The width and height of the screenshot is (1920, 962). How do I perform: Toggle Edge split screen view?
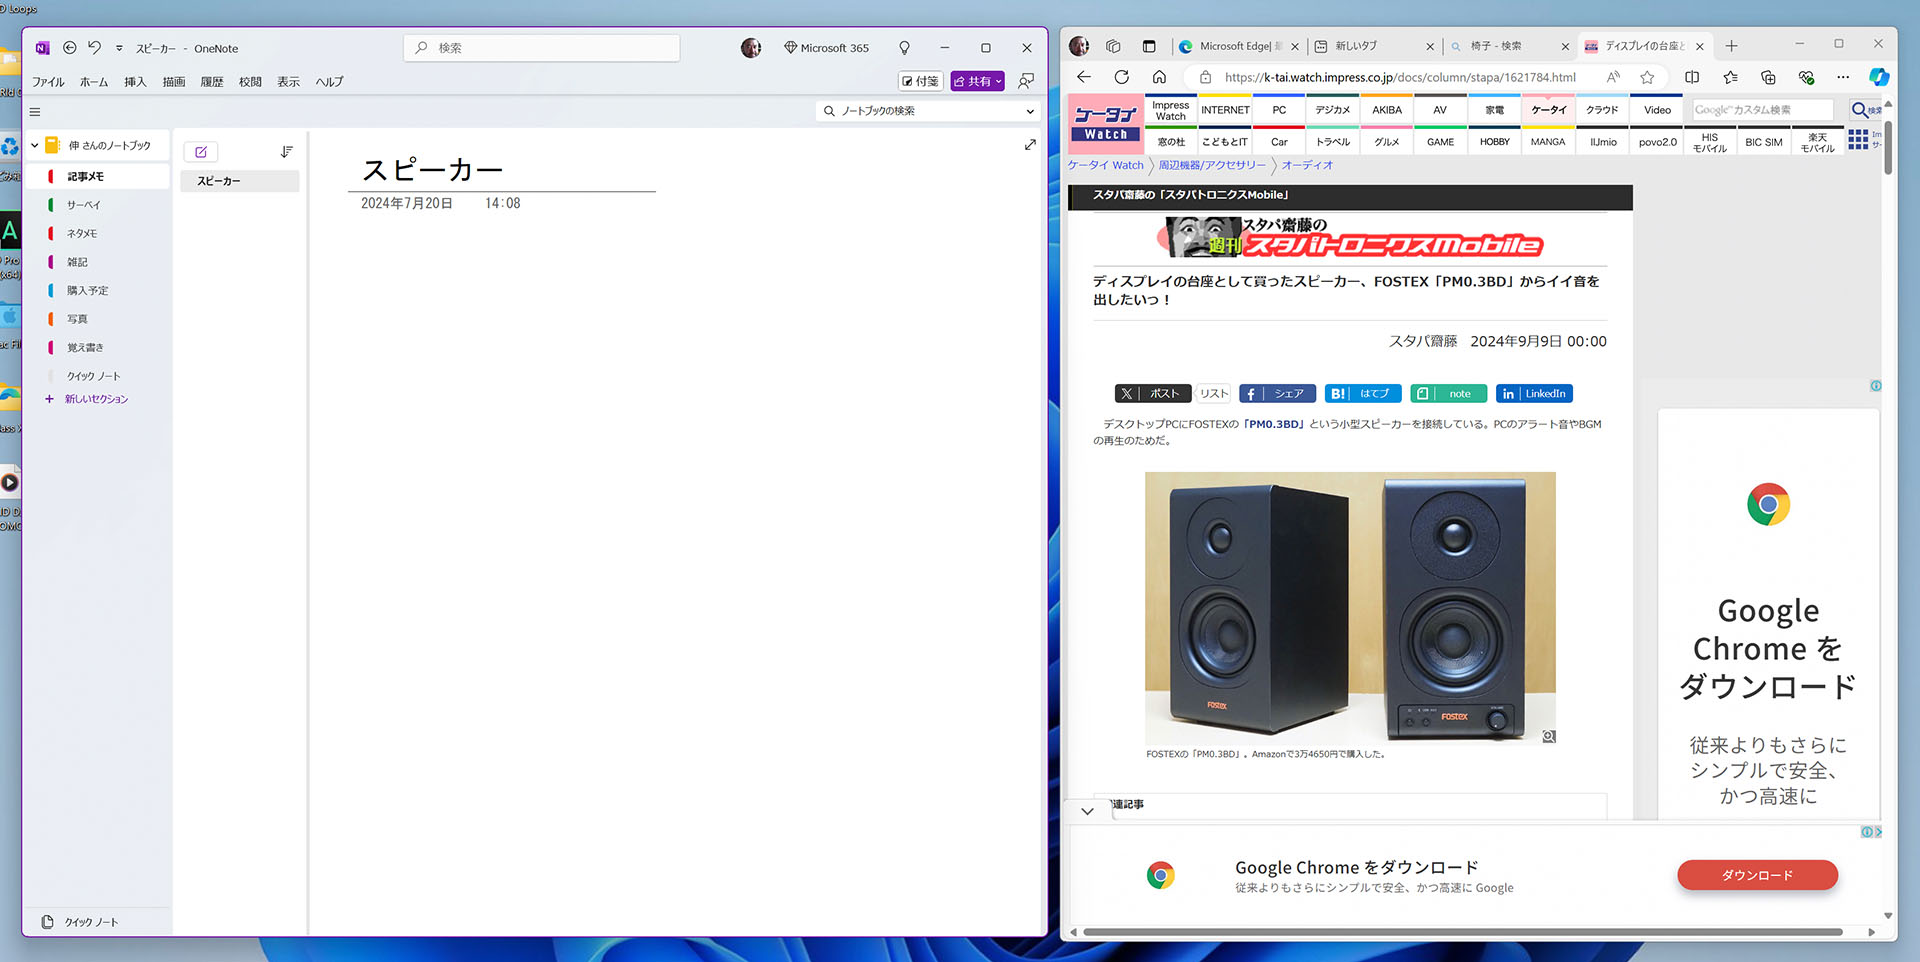[x=1691, y=77]
